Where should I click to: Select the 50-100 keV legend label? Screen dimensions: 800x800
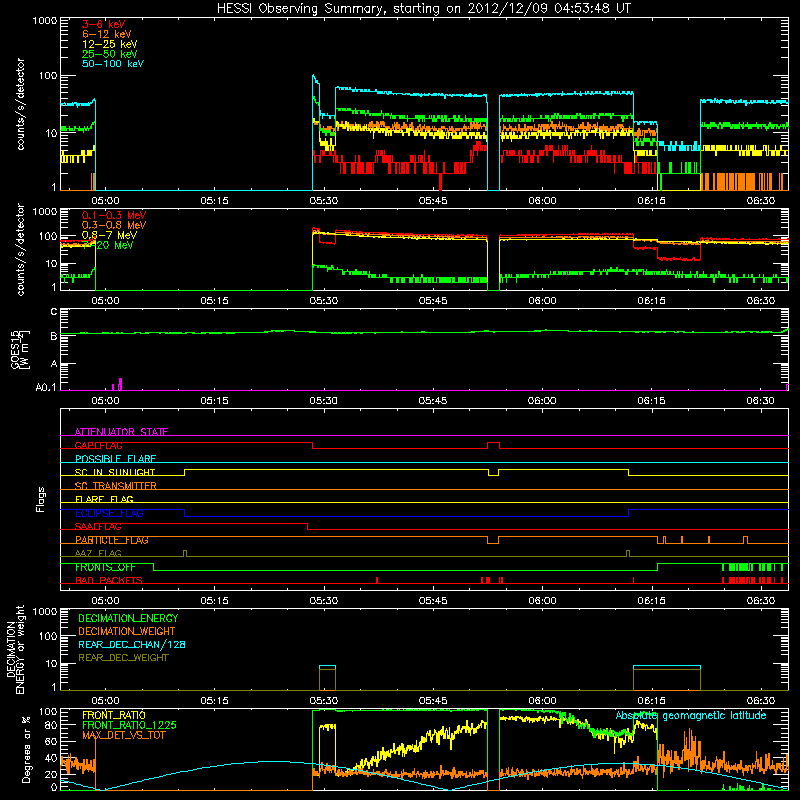(x=113, y=63)
